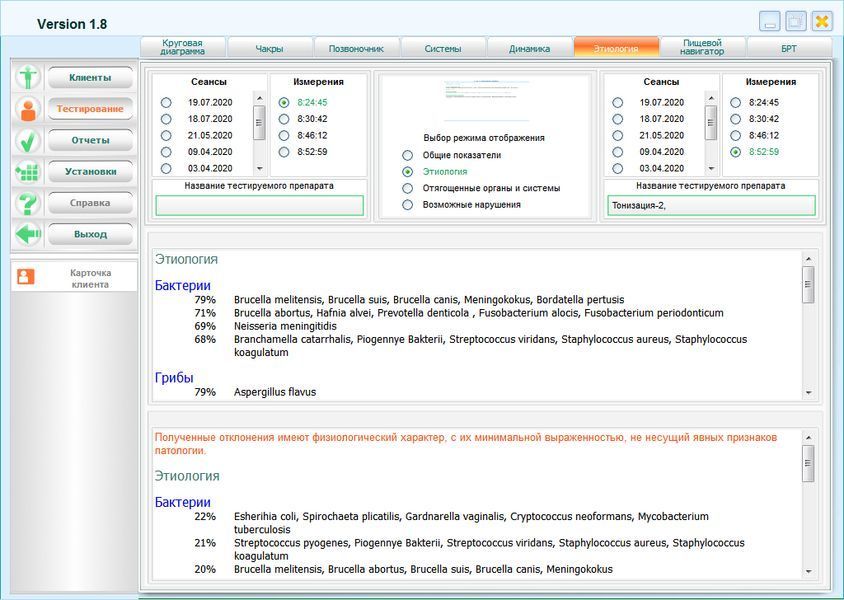Select the Общие показатели display mode
844x600 pixels.
click(407, 156)
